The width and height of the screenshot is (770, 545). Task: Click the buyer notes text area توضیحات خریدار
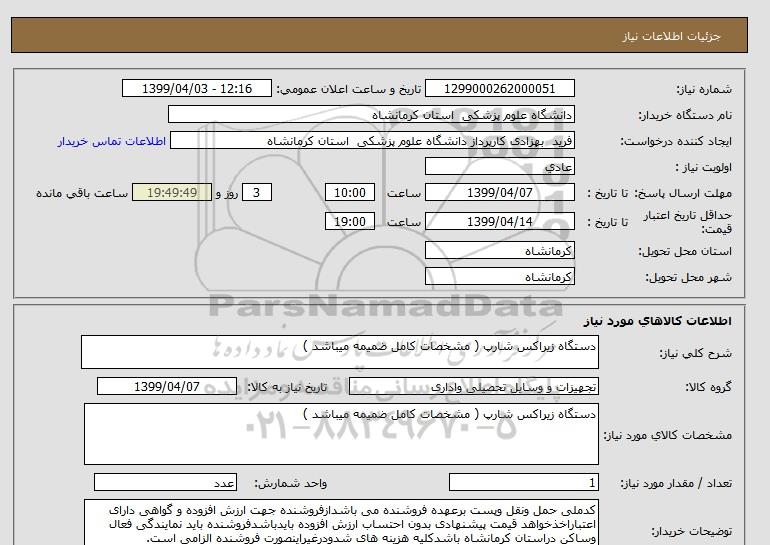click(x=341, y=522)
